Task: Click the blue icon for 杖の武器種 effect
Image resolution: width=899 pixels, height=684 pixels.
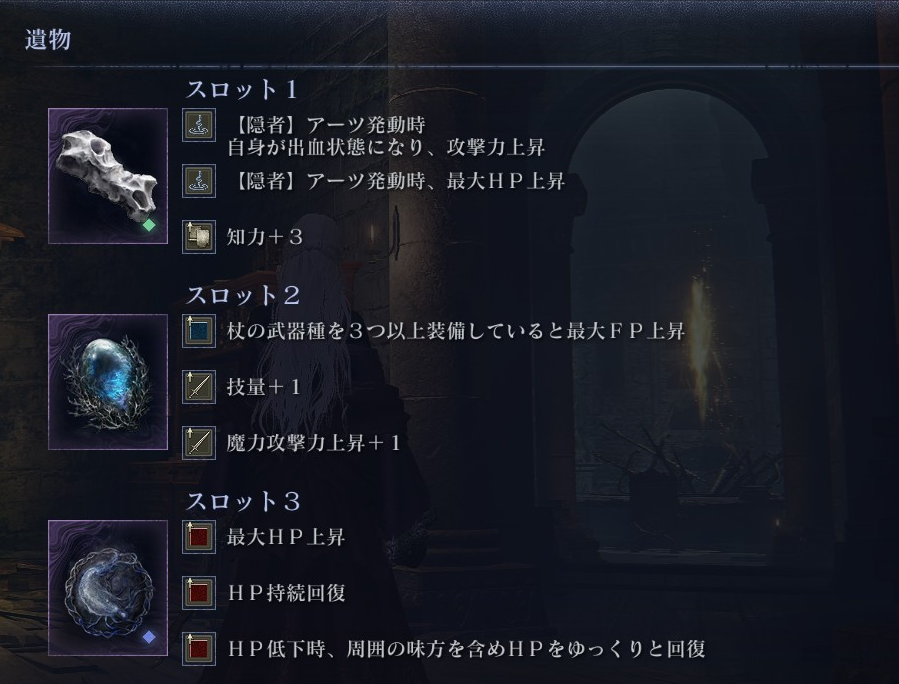Action: click(x=199, y=331)
